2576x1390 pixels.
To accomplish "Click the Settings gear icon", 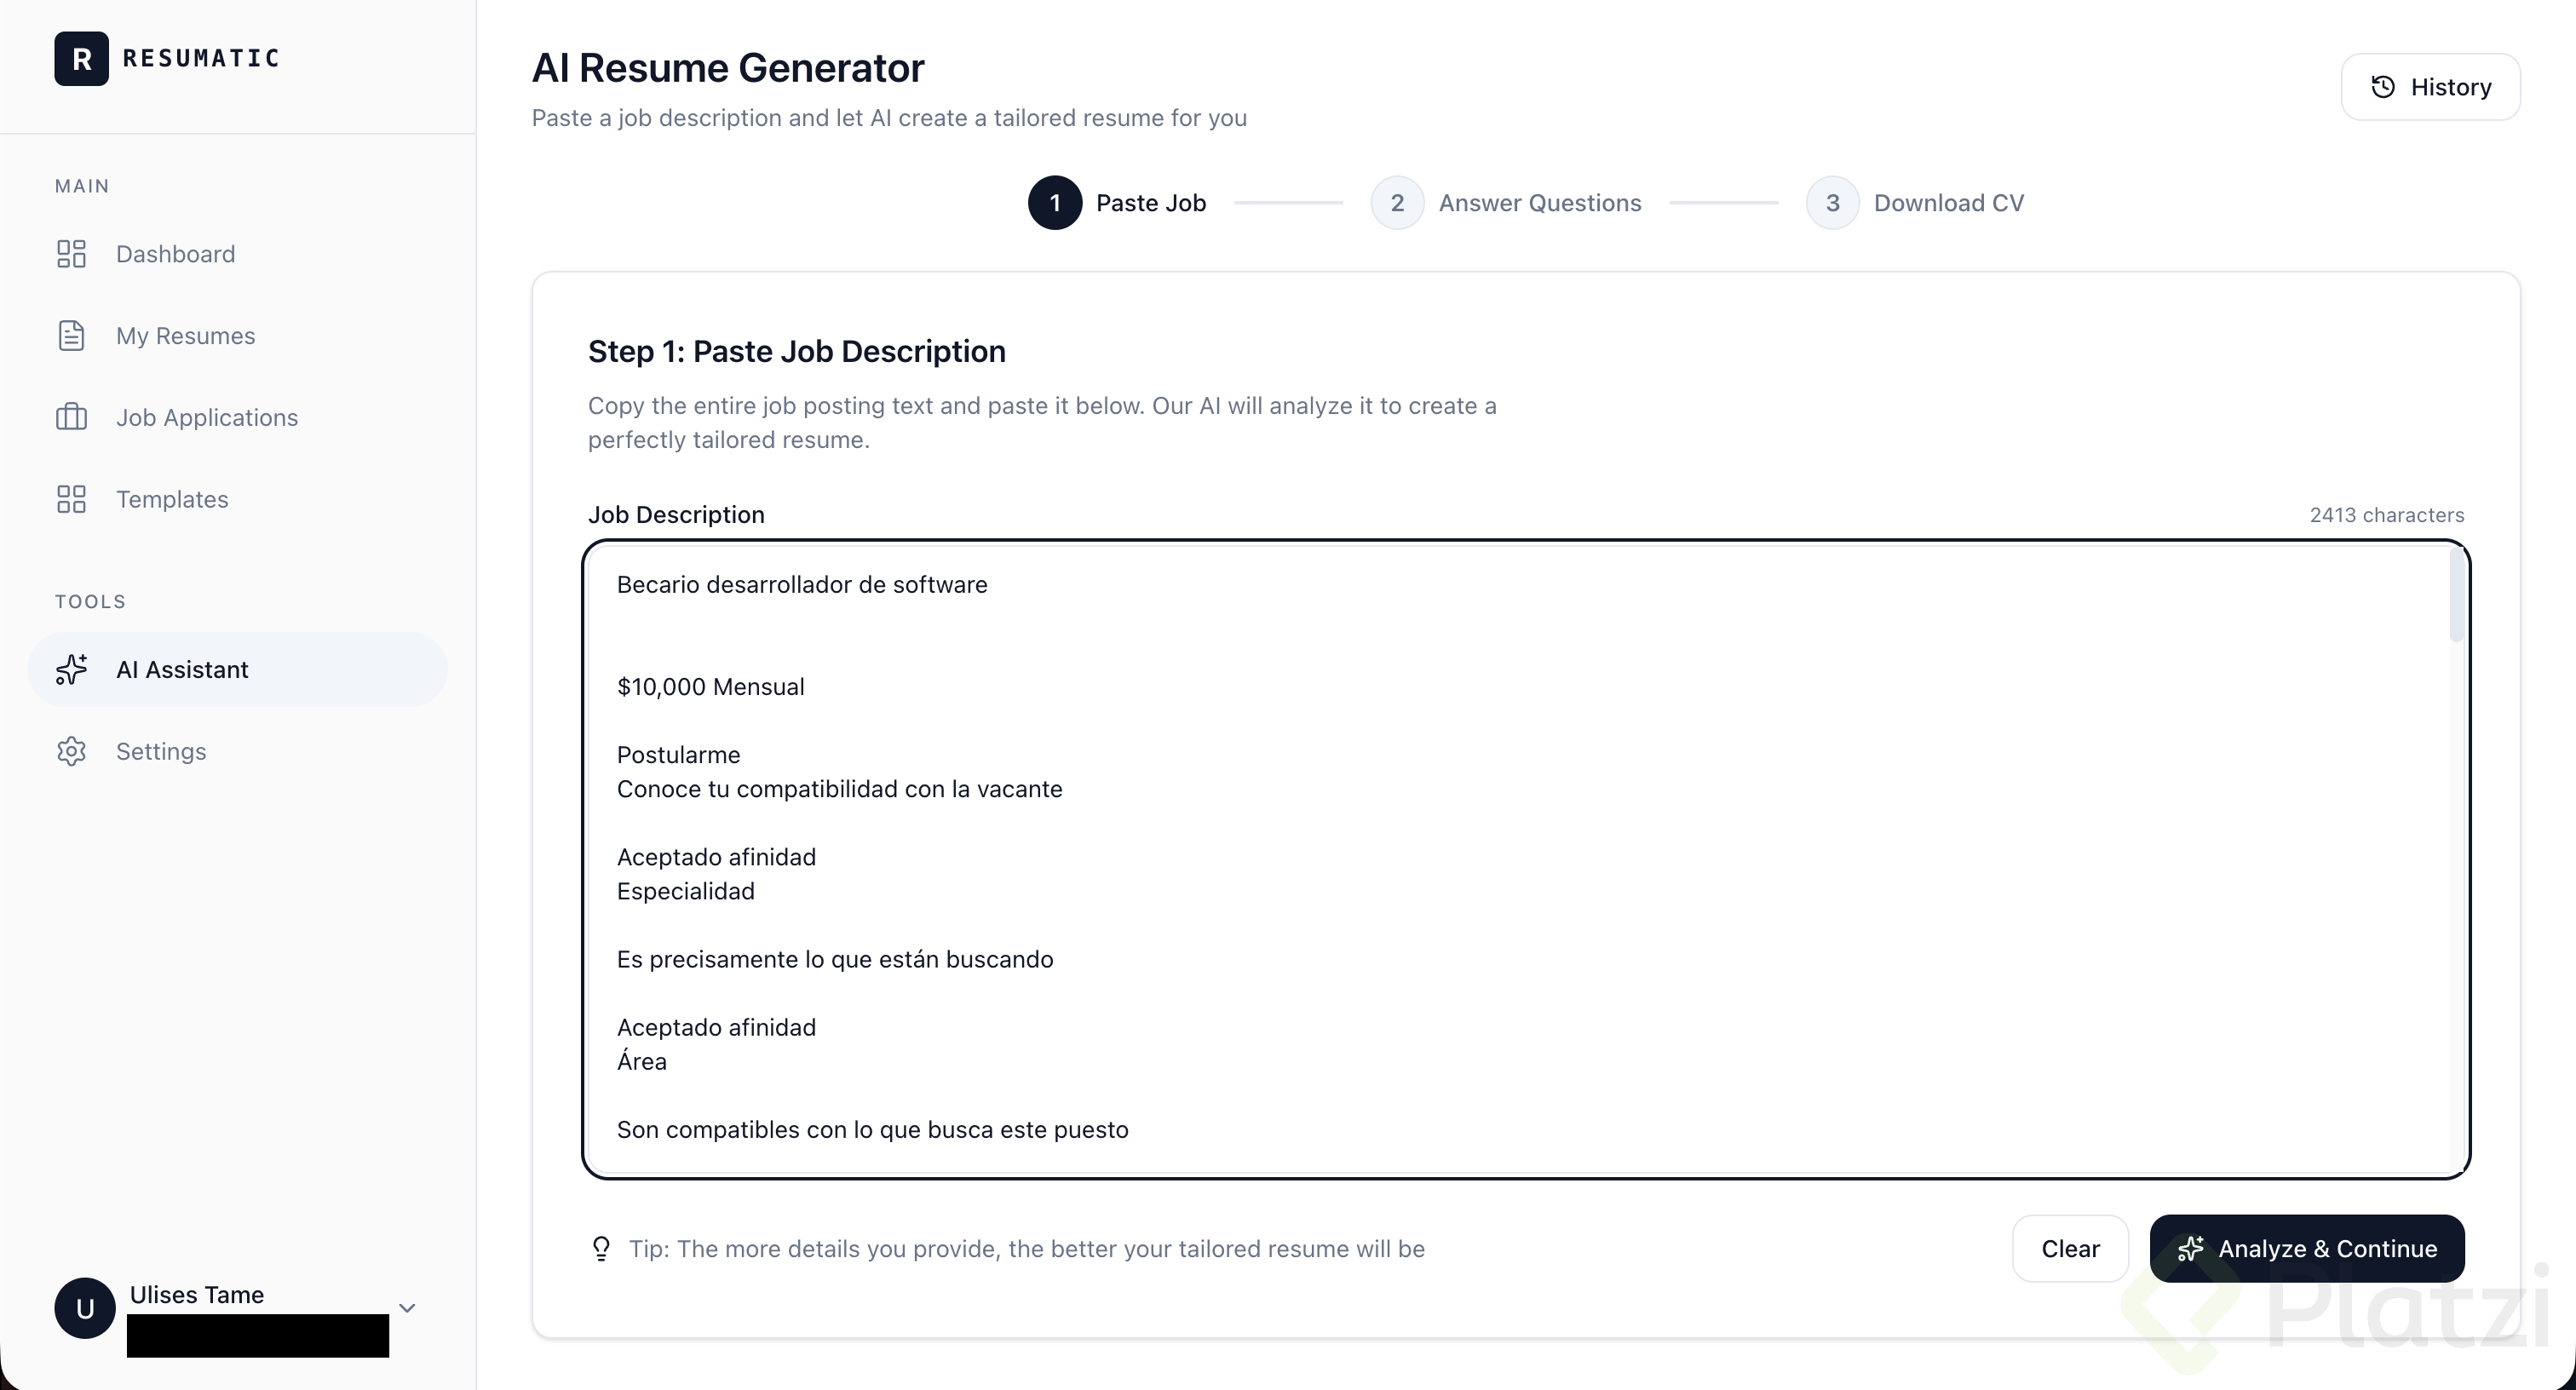I will (x=71, y=751).
